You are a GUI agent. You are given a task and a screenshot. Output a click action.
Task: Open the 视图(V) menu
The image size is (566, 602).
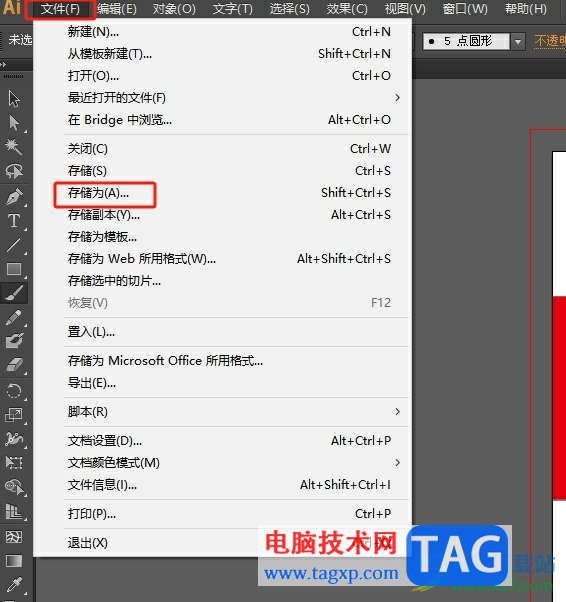405,8
